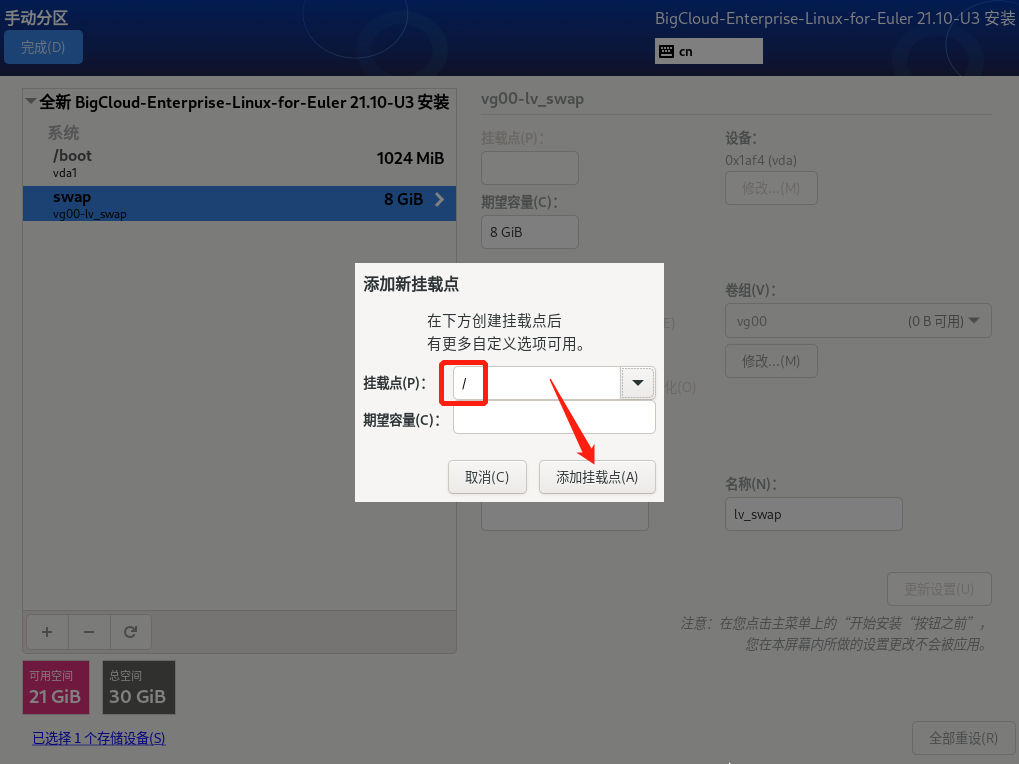Click the minus icon to remove a mount point

(89, 632)
